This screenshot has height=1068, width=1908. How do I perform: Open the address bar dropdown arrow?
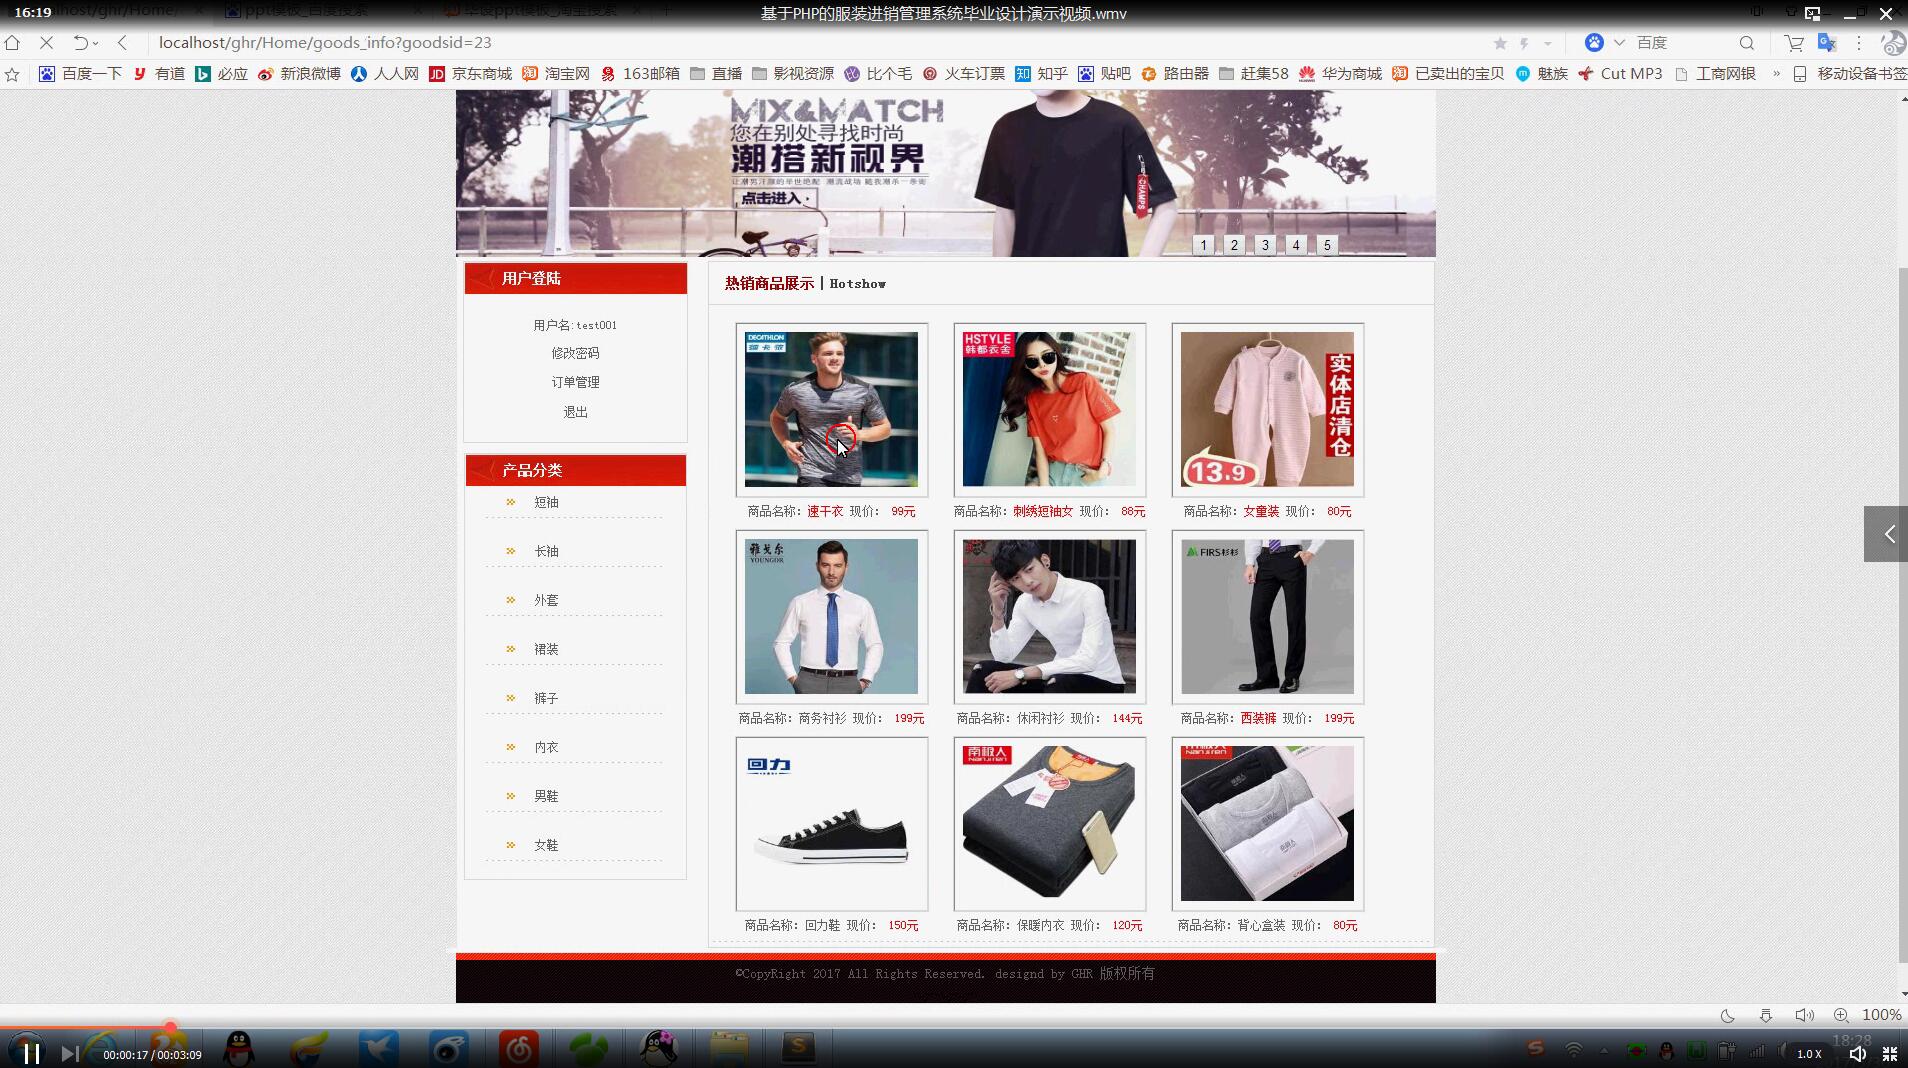coord(1548,43)
